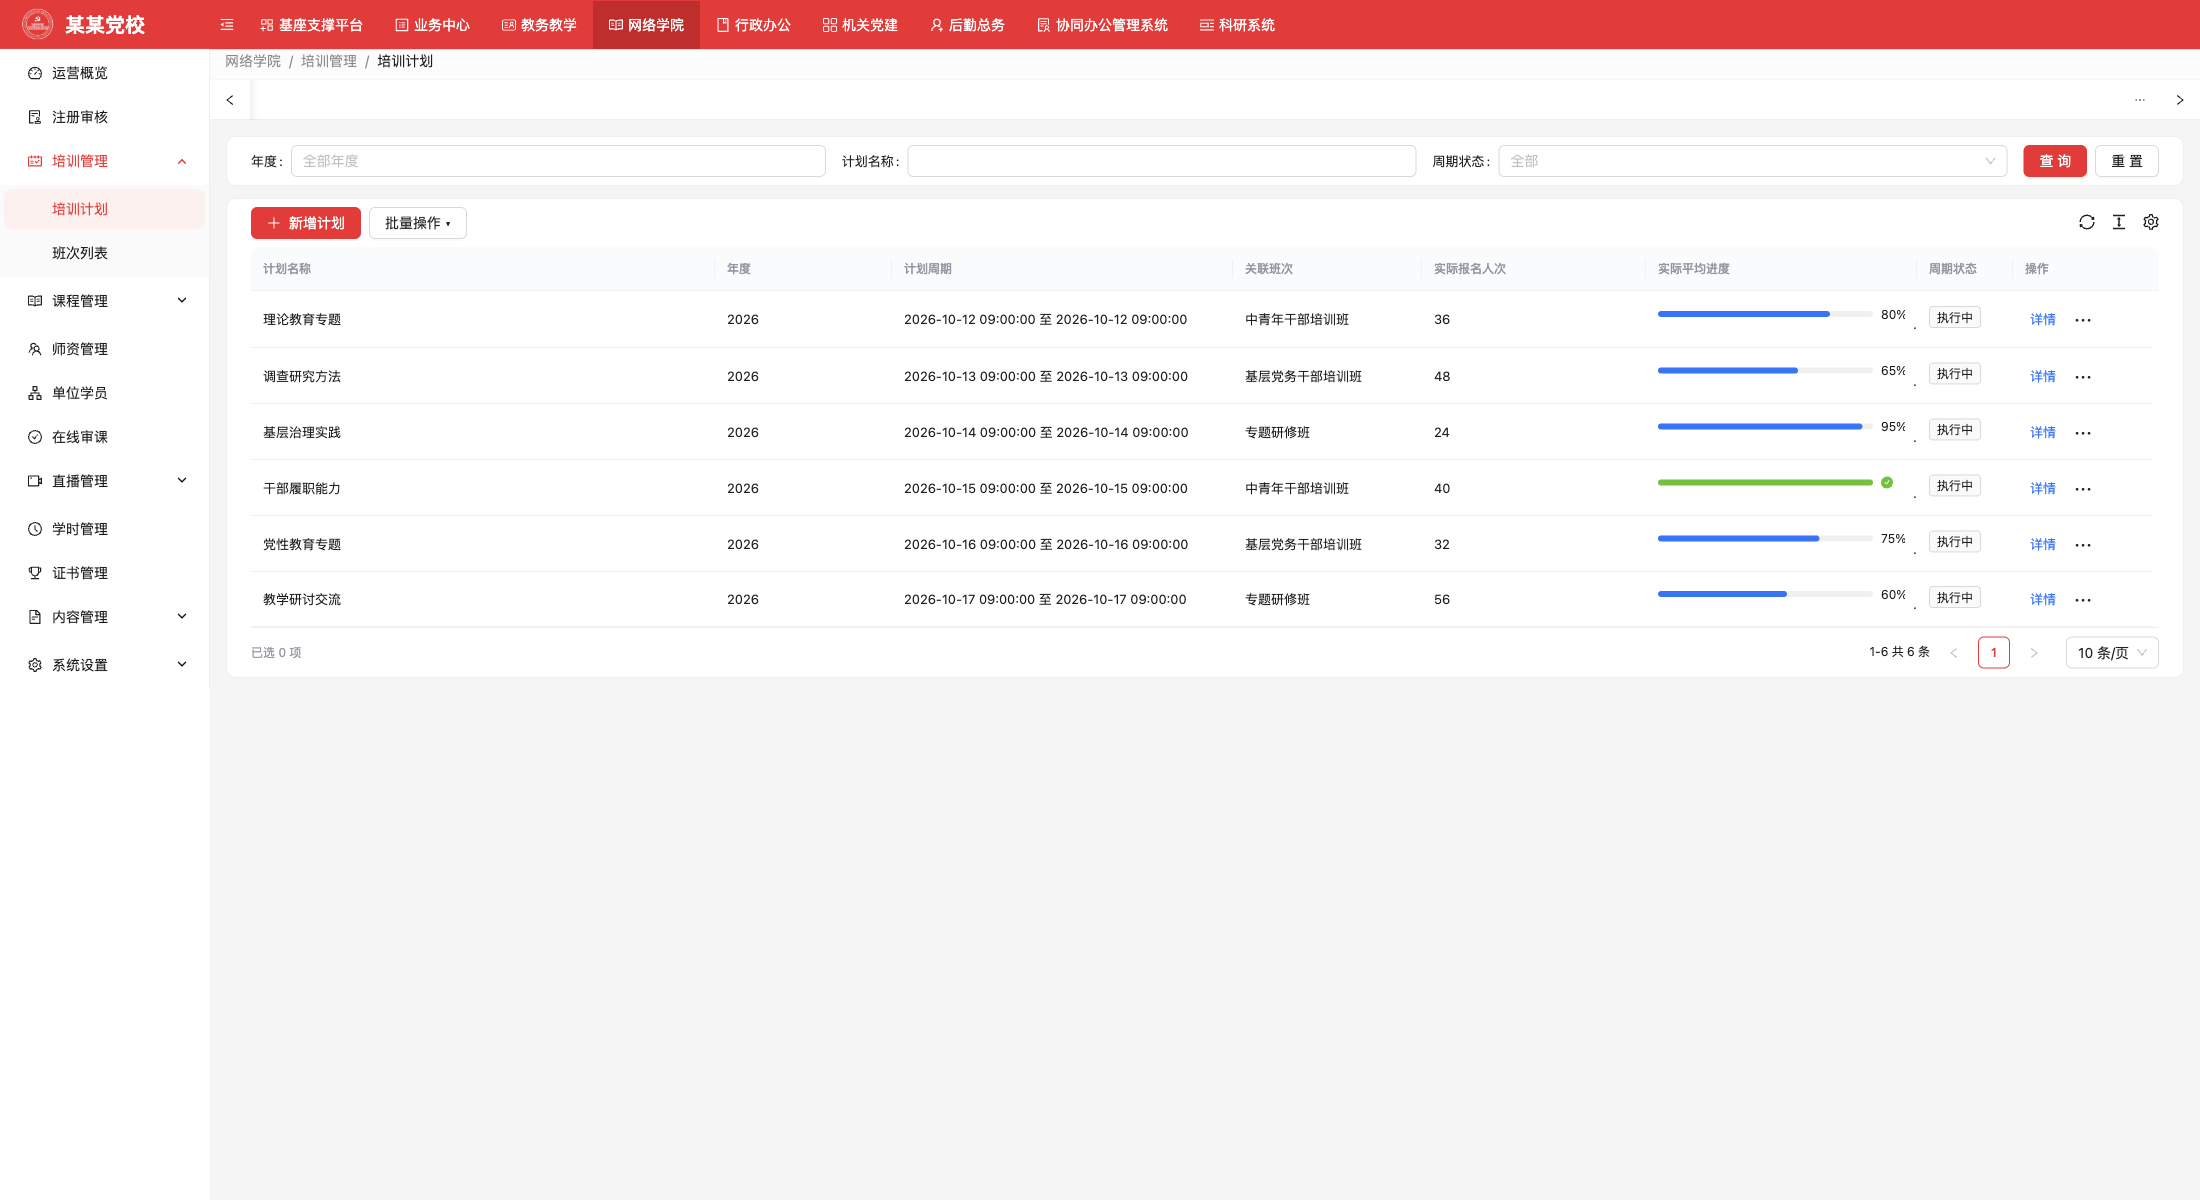
Task: Click the 新增计划 button
Action: click(306, 223)
